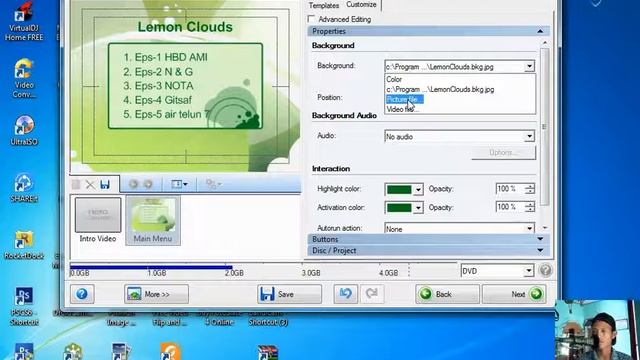Screen dimensions: 640x360
Task: Click the round help icon beside the DVD selector
Action: pyautogui.click(x=545, y=270)
